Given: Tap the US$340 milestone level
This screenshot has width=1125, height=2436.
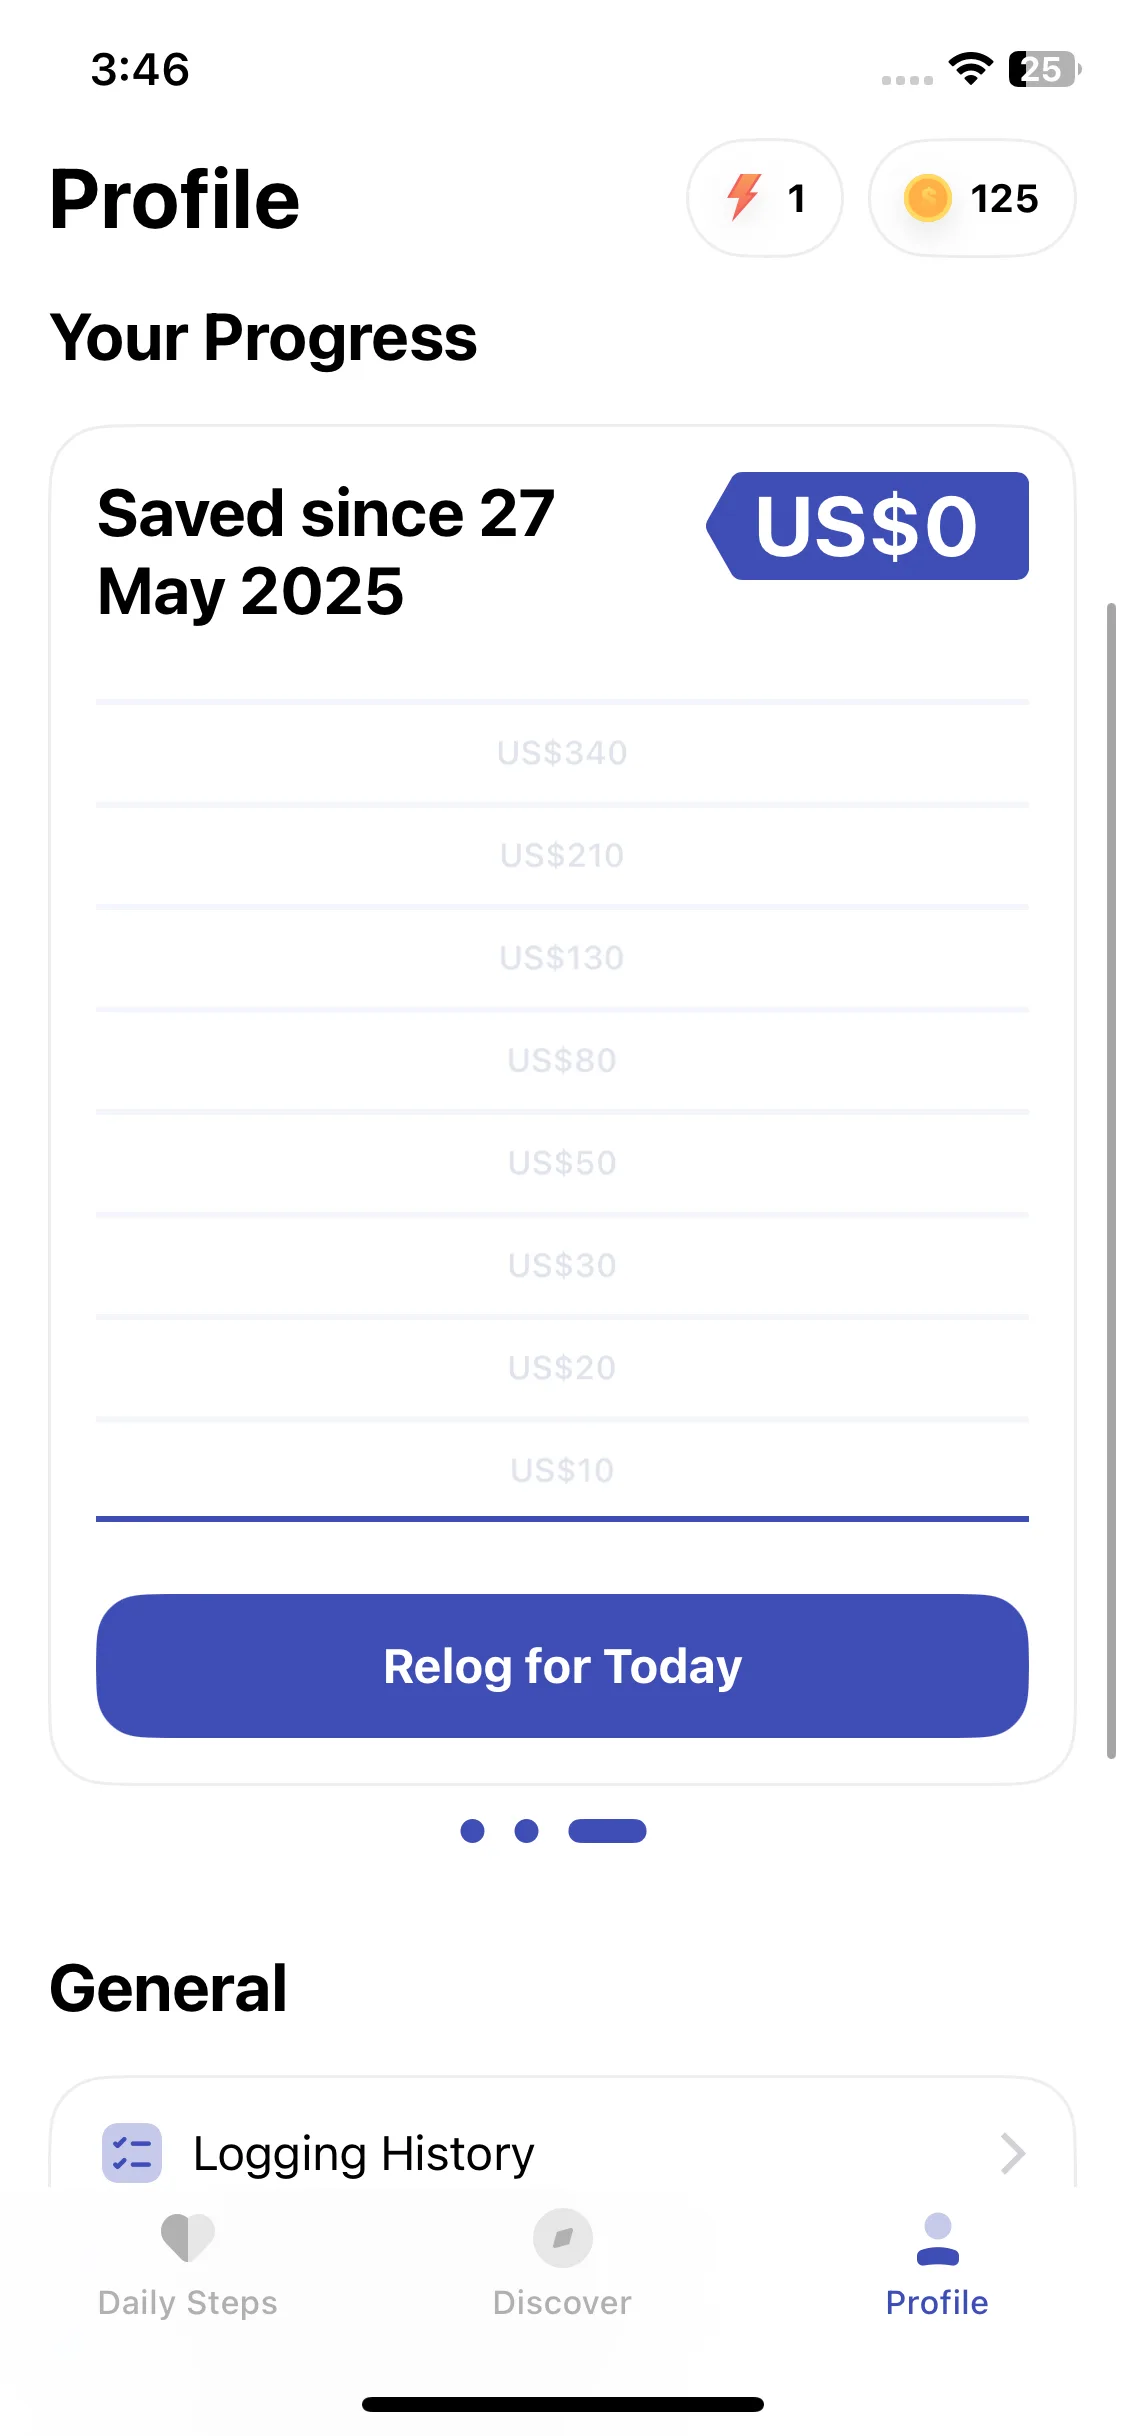Looking at the screenshot, I should click(562, 753).
